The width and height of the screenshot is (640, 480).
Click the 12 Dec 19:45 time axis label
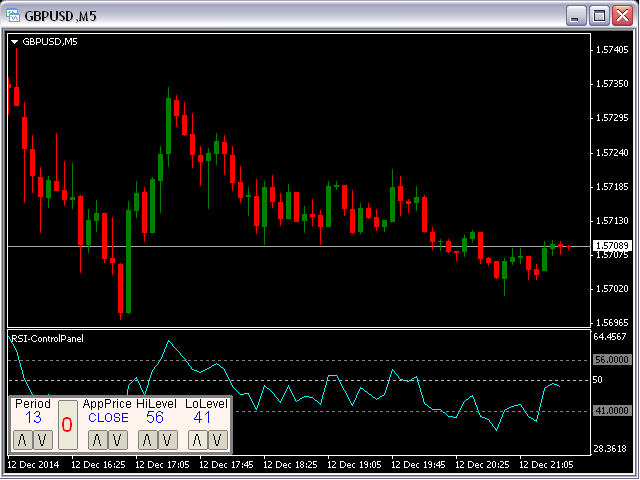pos(418,465)
